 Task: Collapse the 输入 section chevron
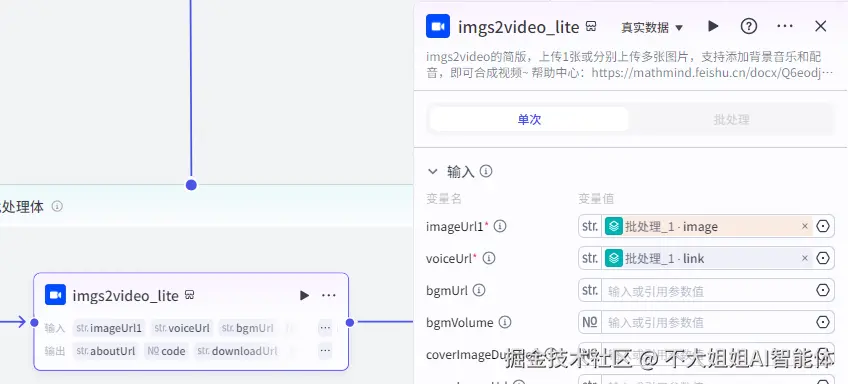(432, 171)
